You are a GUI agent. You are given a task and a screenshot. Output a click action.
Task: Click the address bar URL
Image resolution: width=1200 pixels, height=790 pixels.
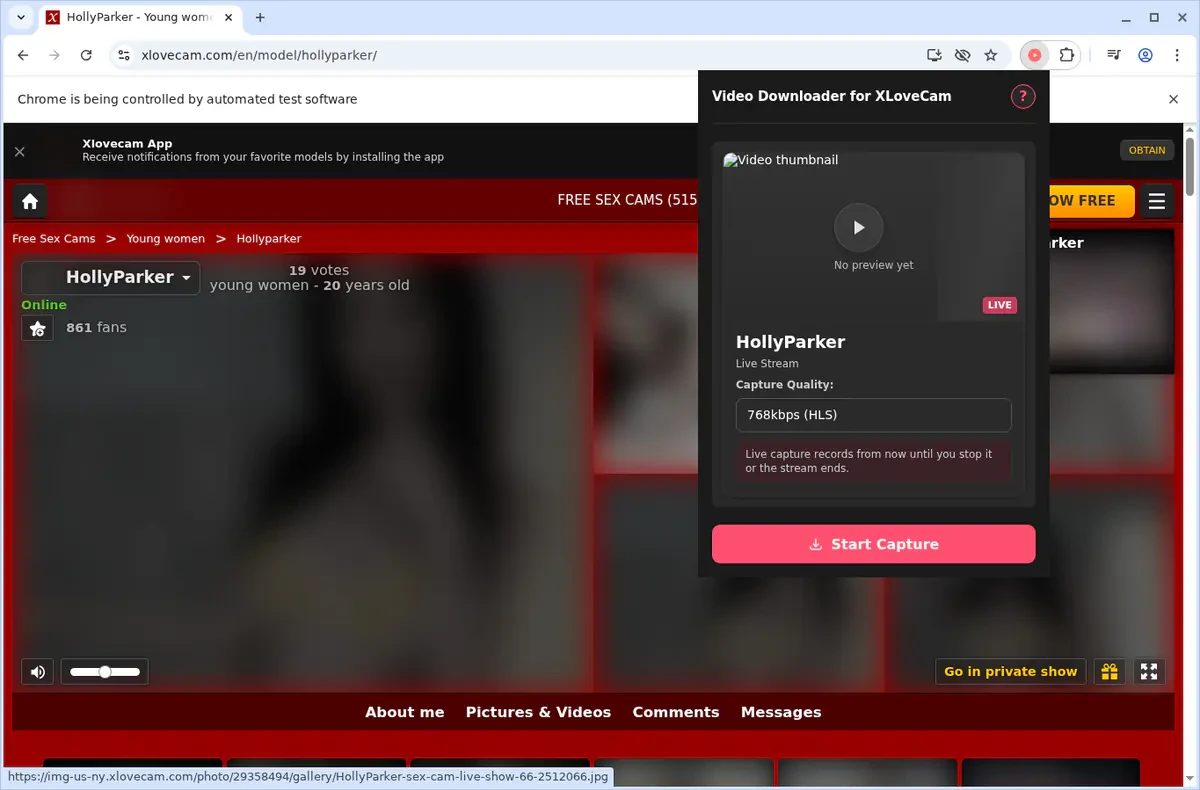pyautogui.click(x=259, y=55)
